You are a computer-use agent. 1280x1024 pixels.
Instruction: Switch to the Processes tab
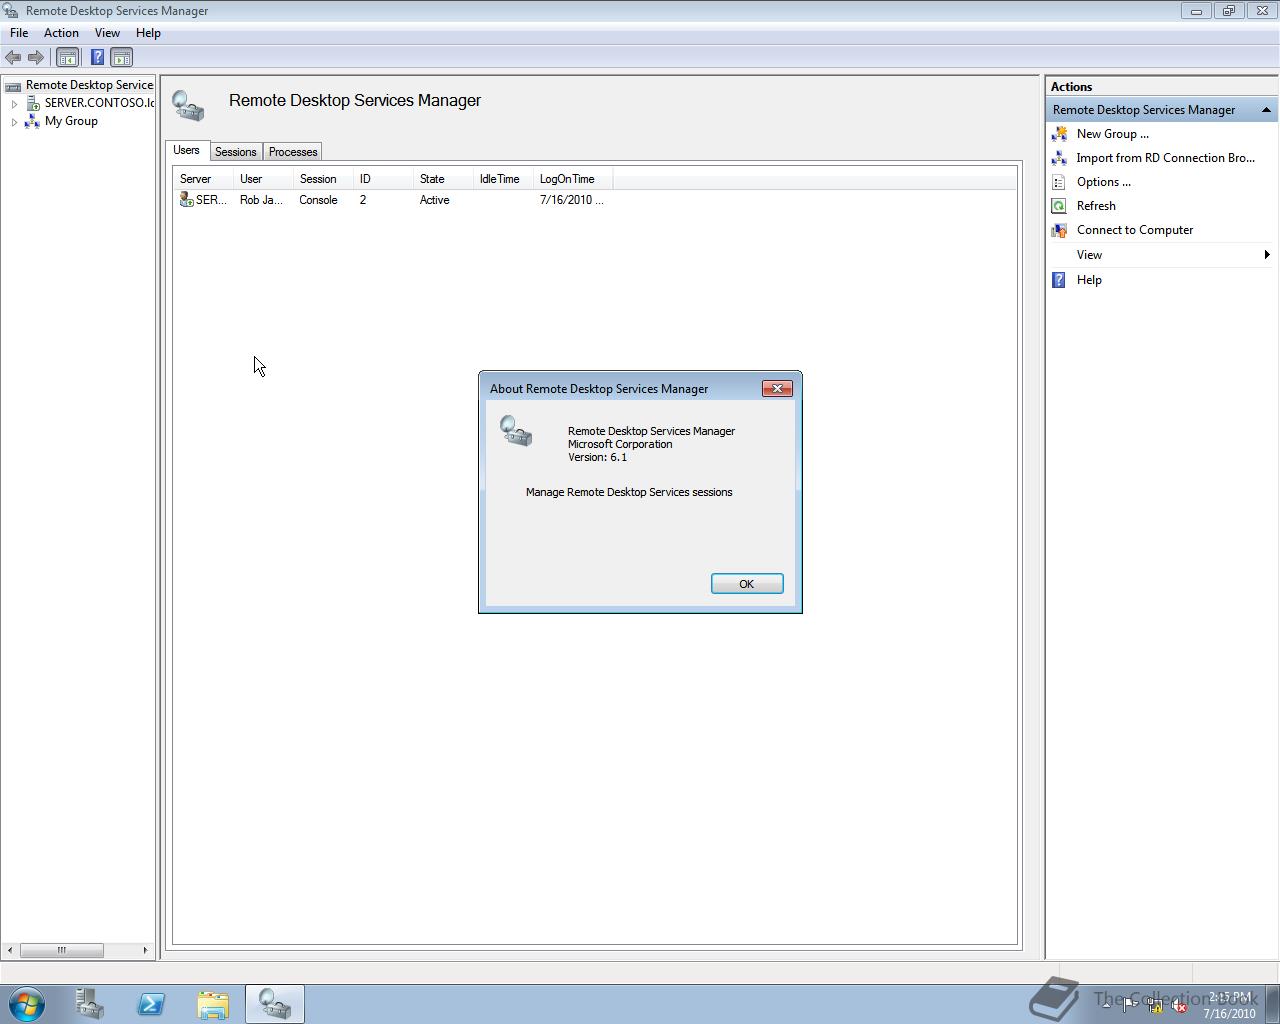(293, 152)
